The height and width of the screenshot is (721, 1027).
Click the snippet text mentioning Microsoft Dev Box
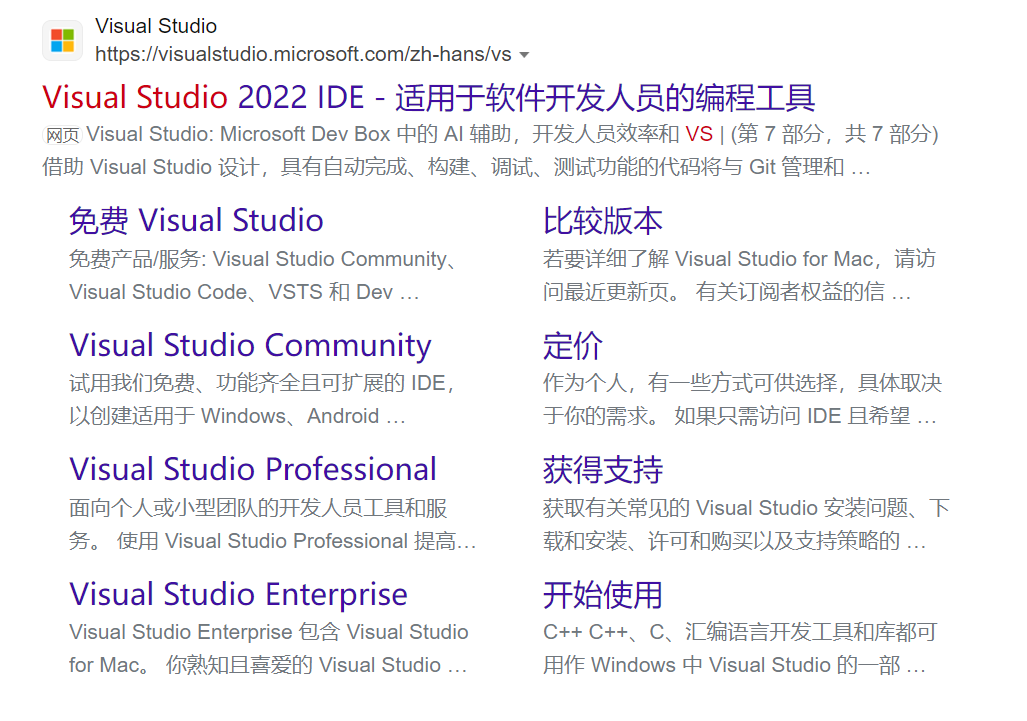point(512,134)
